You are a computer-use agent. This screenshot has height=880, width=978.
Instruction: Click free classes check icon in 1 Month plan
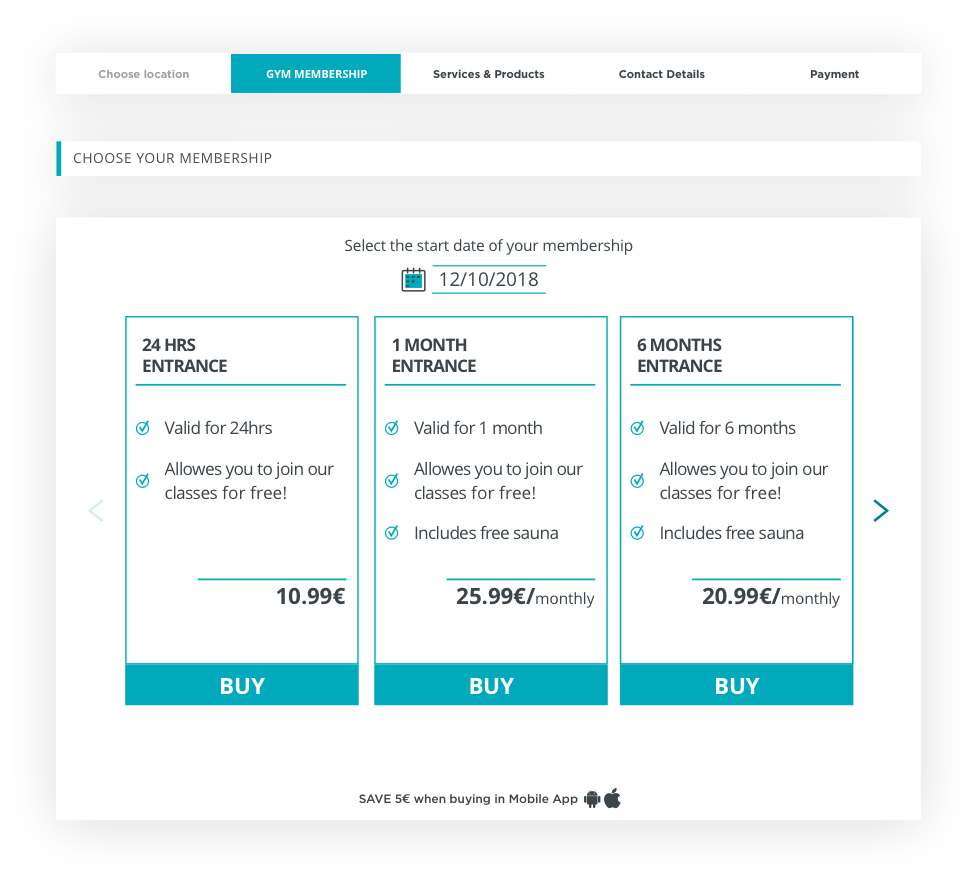(392, 481)
